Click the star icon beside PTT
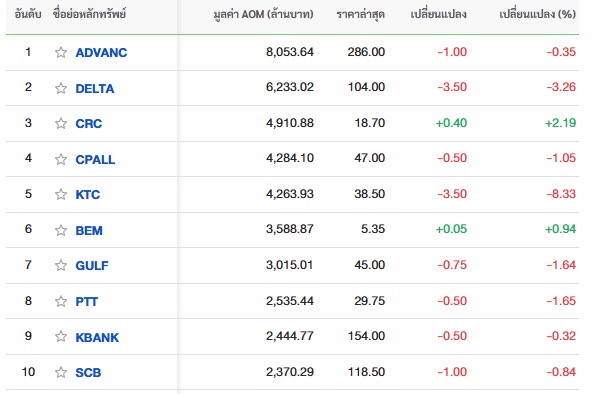This screenshot has width=593, height=394. point(61,301)
